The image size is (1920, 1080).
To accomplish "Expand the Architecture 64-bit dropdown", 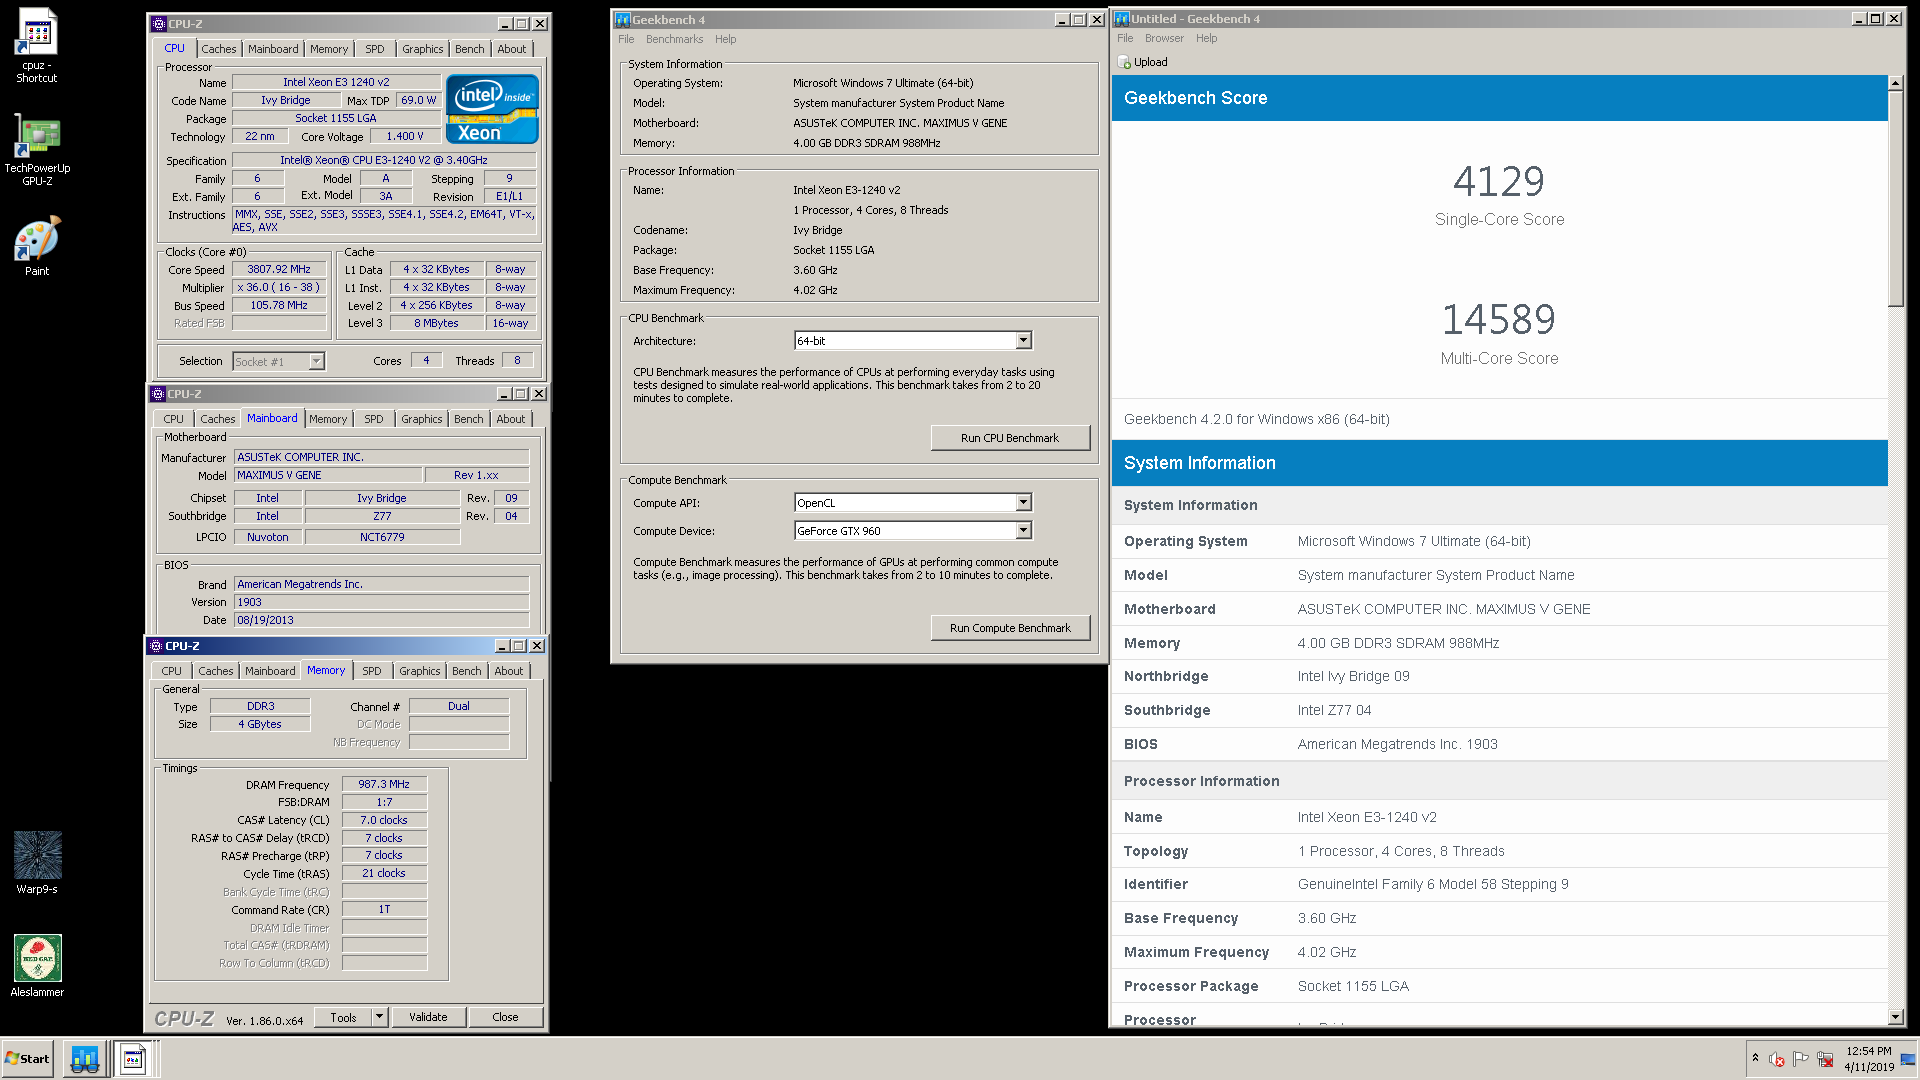I will point(1023,341).
